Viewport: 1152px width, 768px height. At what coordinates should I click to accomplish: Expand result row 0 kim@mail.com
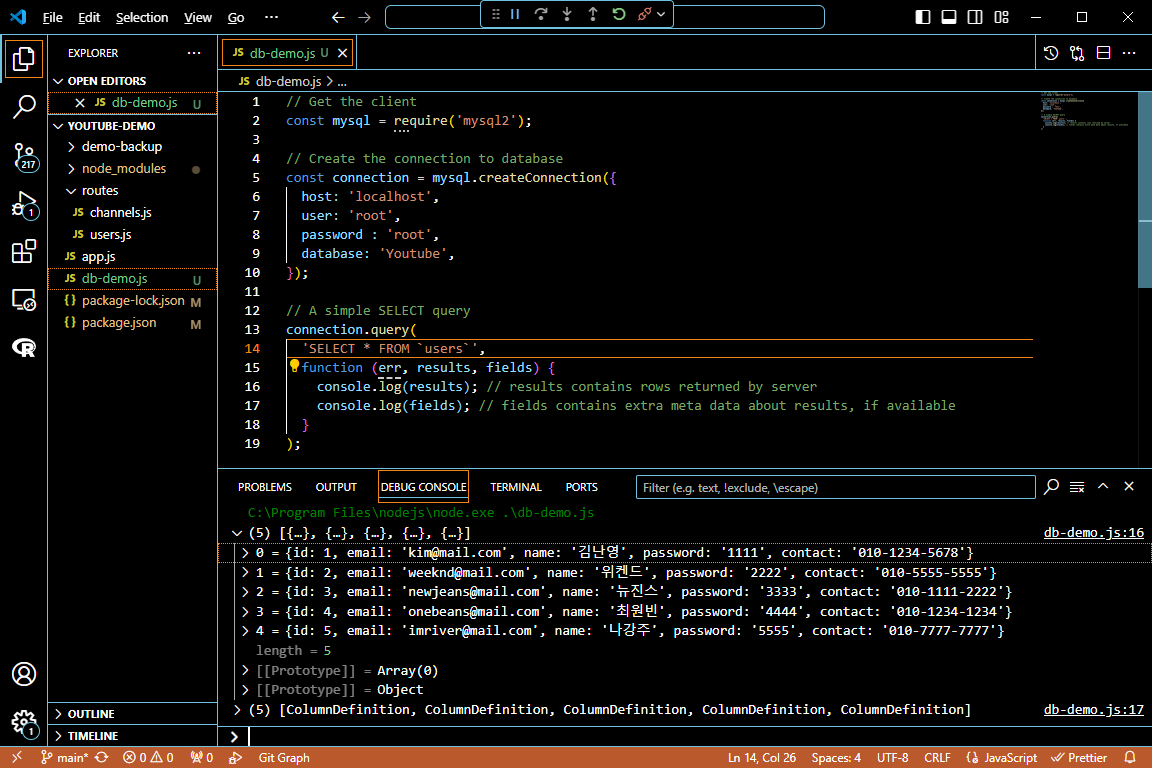click(x=245, y=553)
